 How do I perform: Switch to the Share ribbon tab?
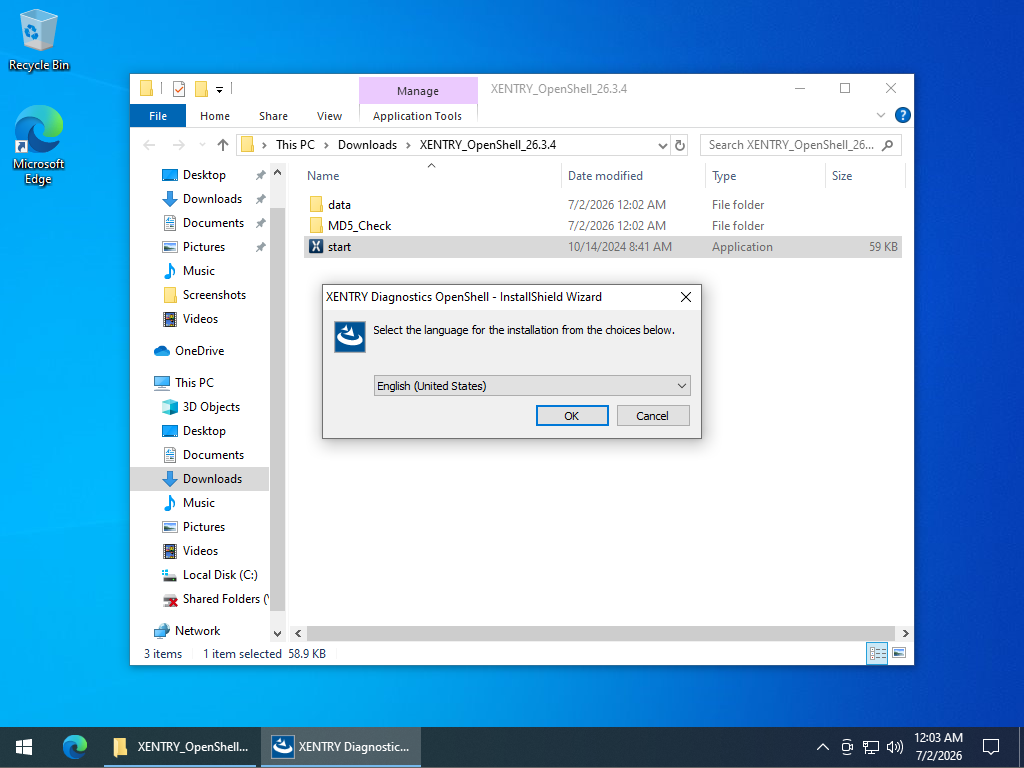click(273, 116)
